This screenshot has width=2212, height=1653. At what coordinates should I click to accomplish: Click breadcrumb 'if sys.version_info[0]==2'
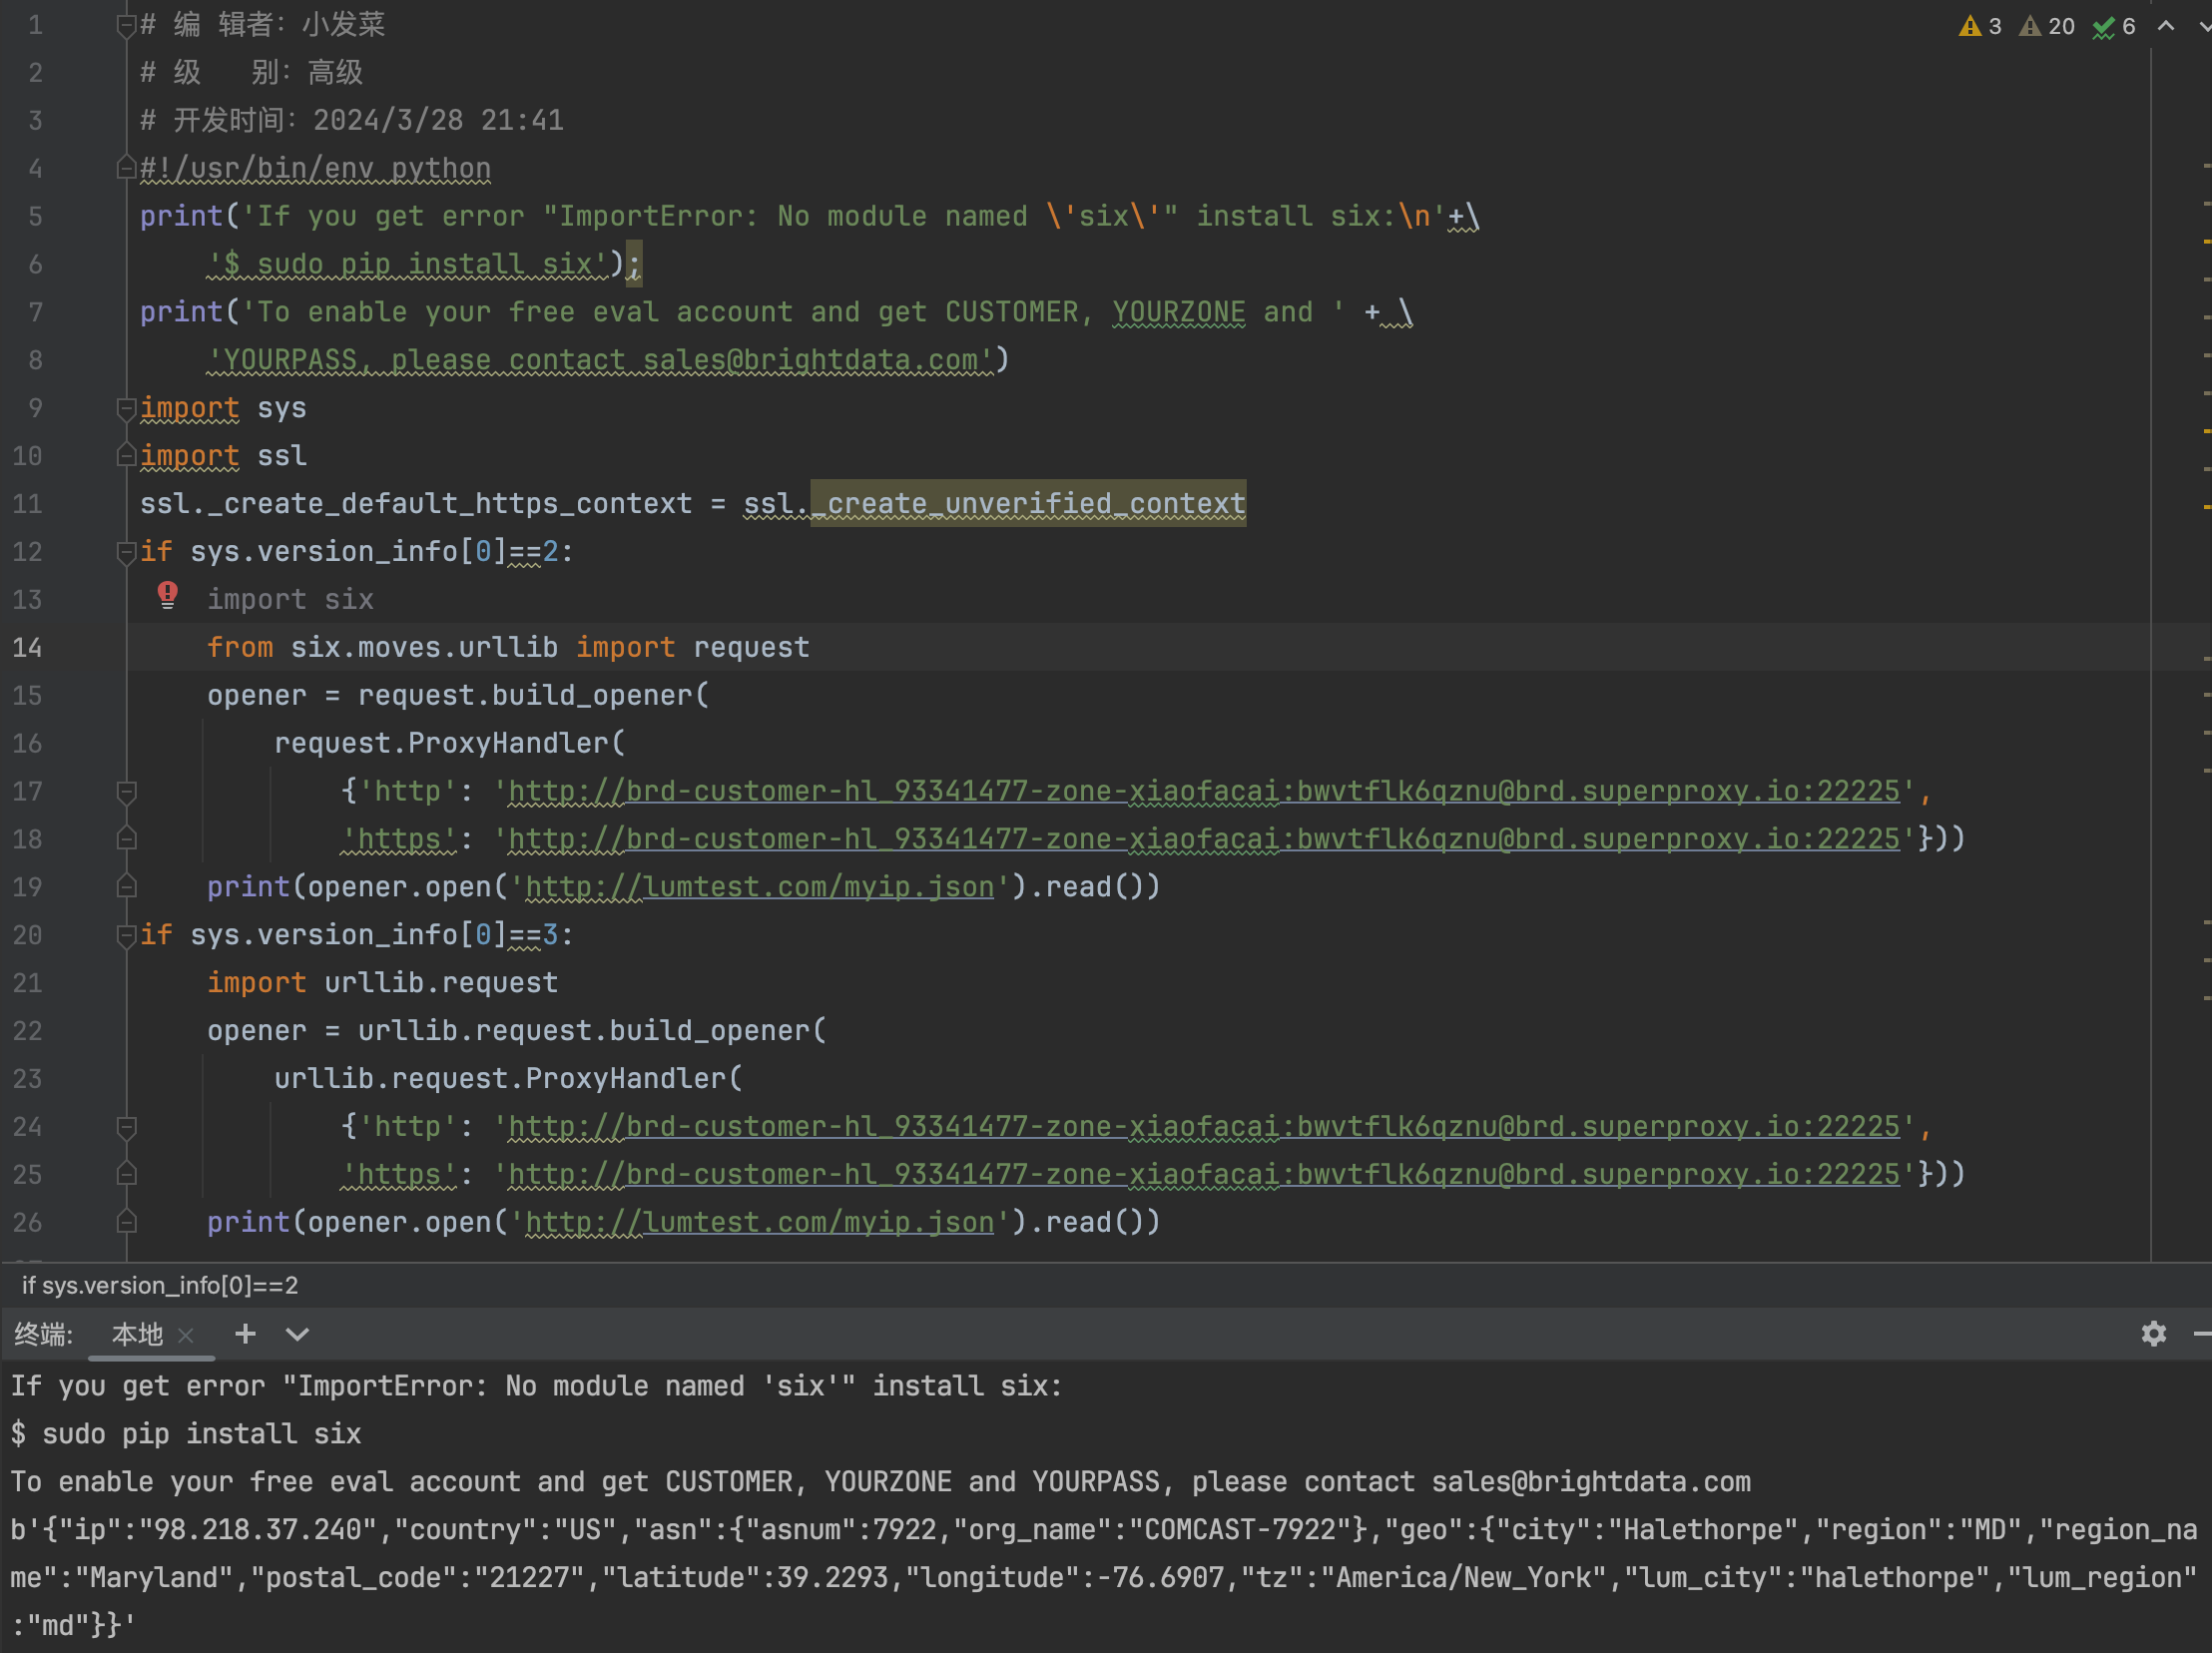click(160, 1285)
